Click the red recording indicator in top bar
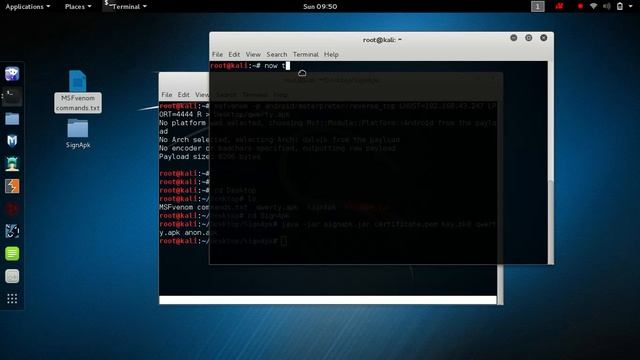 580,7
